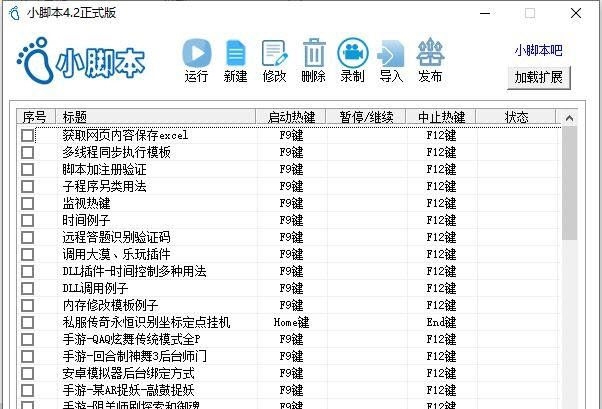The image size is (602, 409).
Task: Click the 导入 (Import) icon
Action: point(391,53)
